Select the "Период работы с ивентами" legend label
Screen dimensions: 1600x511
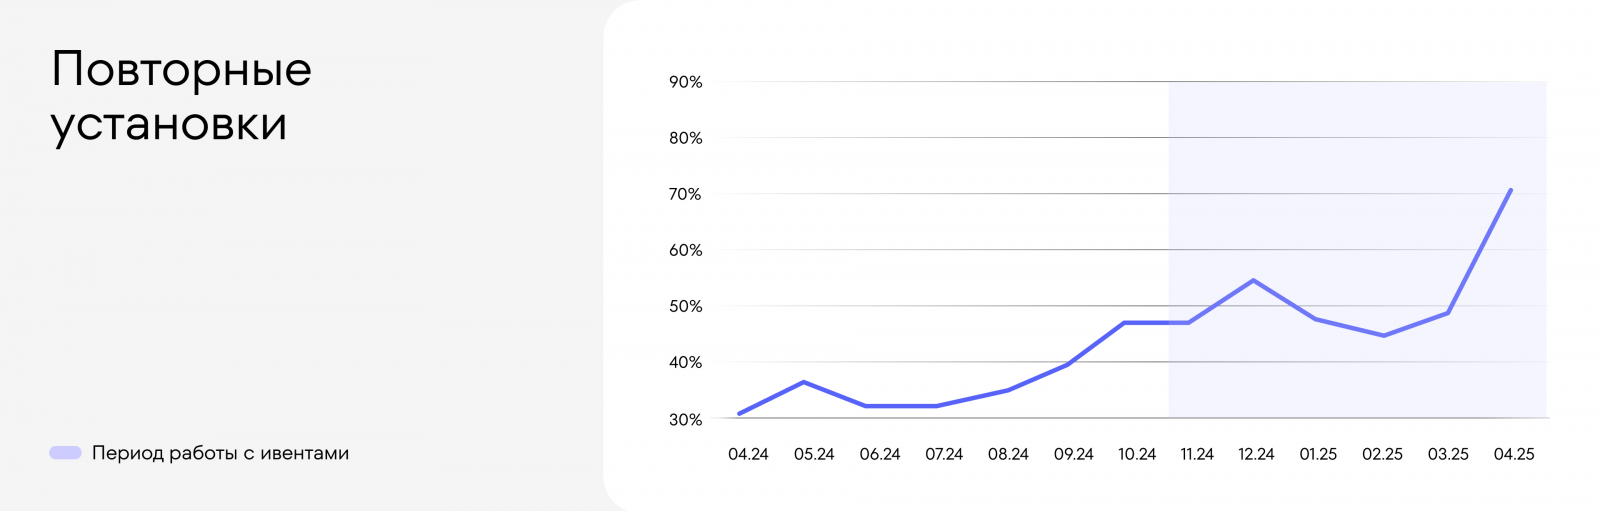coord(220,453)
